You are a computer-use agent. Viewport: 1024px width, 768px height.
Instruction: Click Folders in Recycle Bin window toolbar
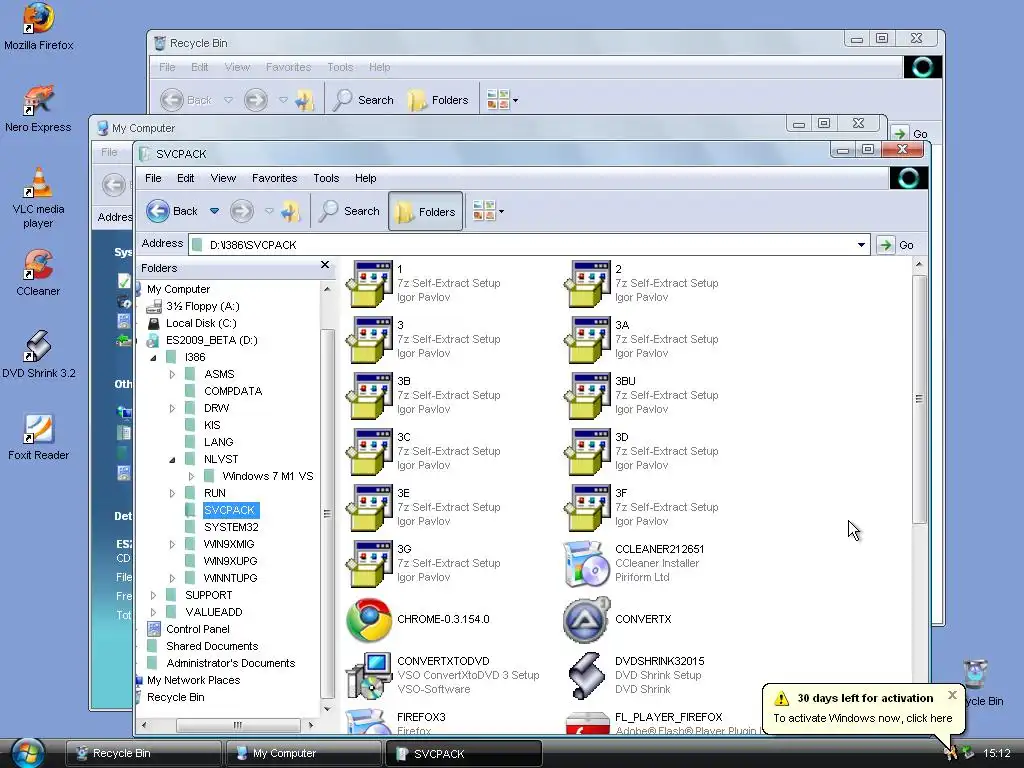(x=438, y=100)
